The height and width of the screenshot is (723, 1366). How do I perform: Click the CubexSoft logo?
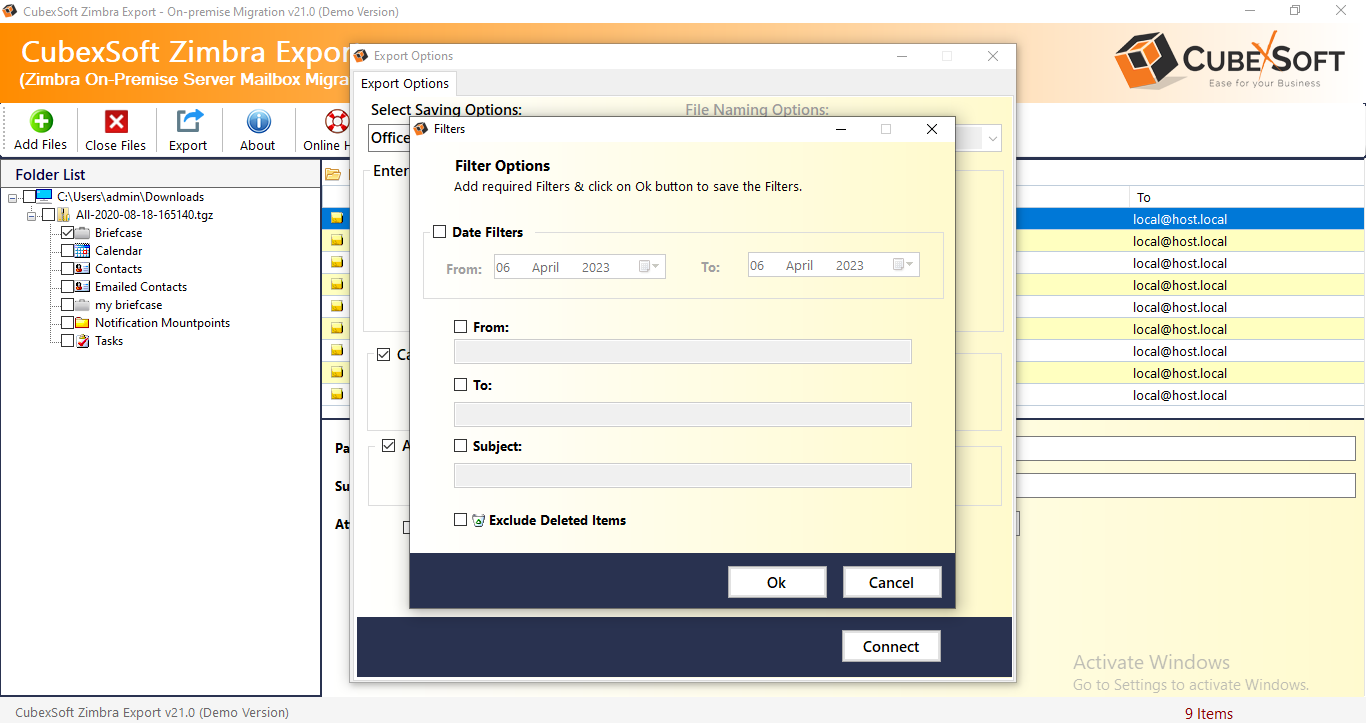point(1229,59)
